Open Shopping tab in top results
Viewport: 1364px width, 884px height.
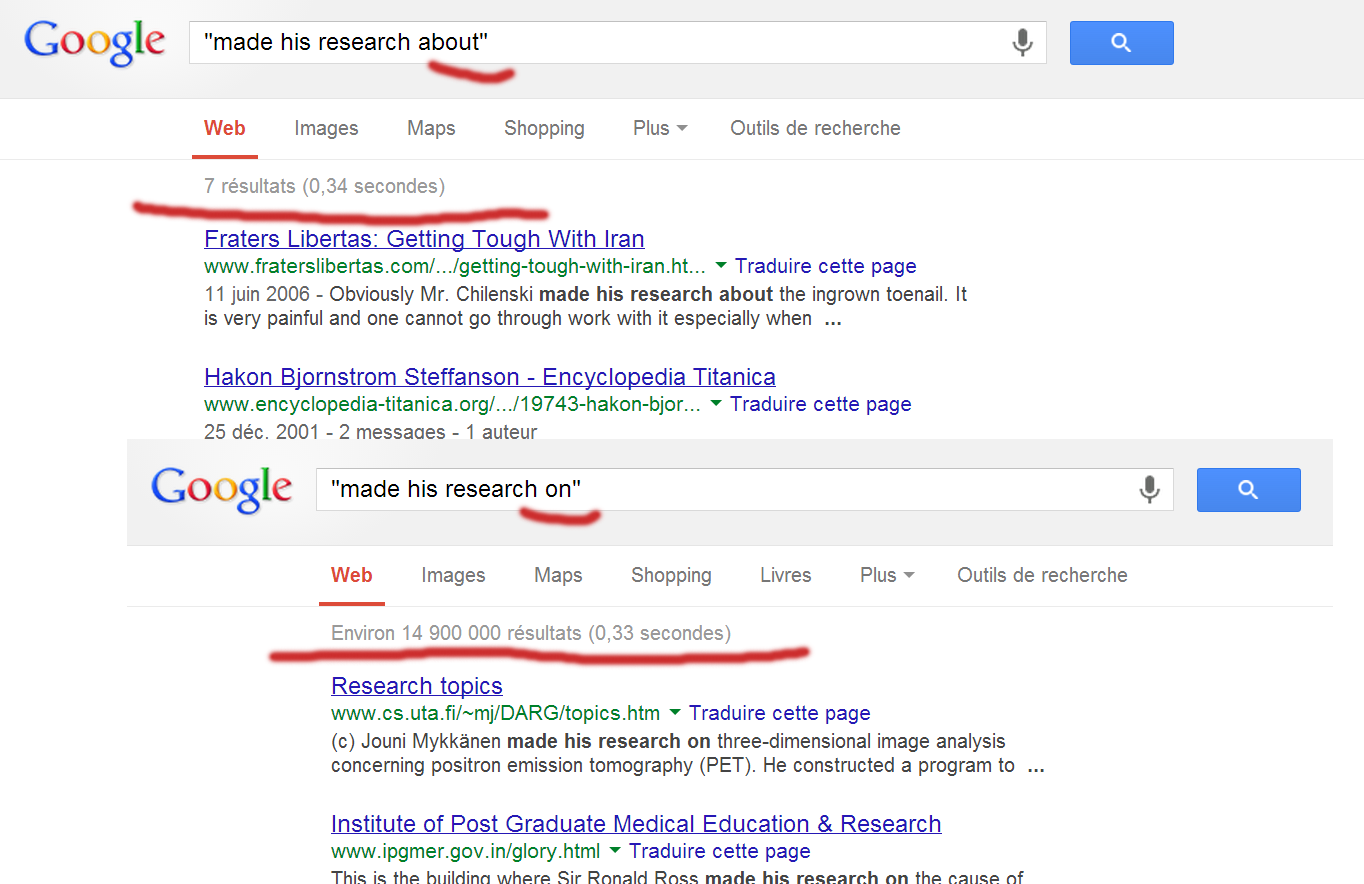(x=544, y=129)
